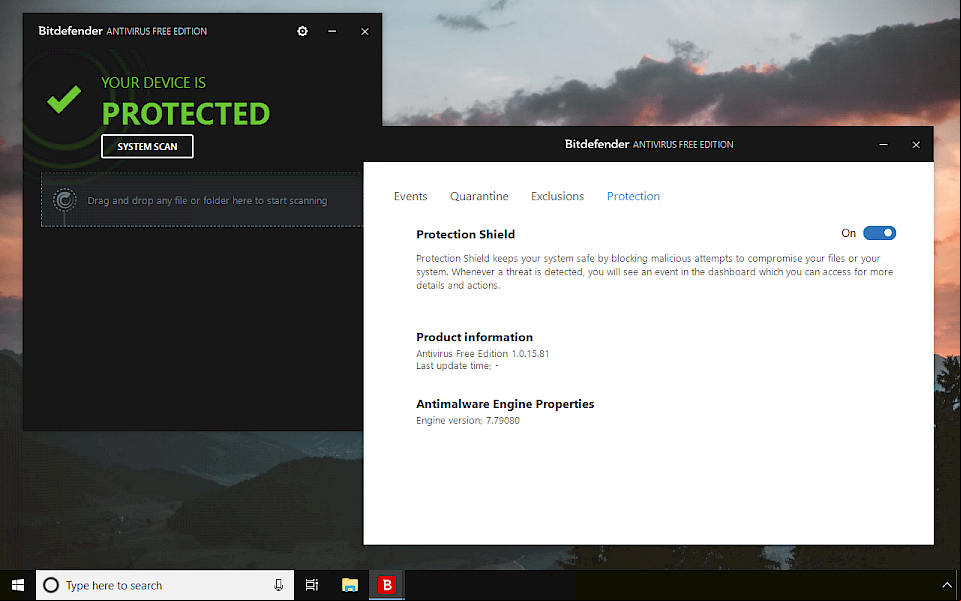The image size is (961, 601).
Task: Click the drag and drop scanning area
Action: click(202, 200)
